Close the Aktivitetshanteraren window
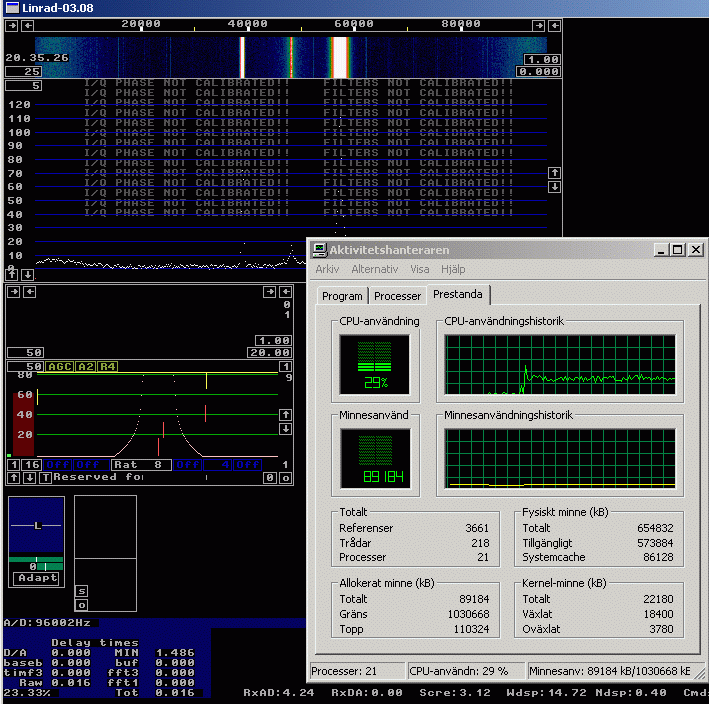 point(696,250)
